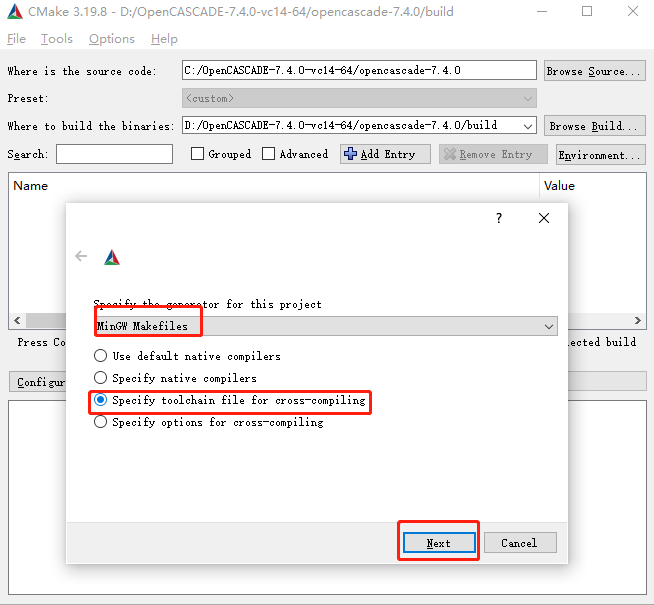Click the help question mark in dialog

pos(499,218)
